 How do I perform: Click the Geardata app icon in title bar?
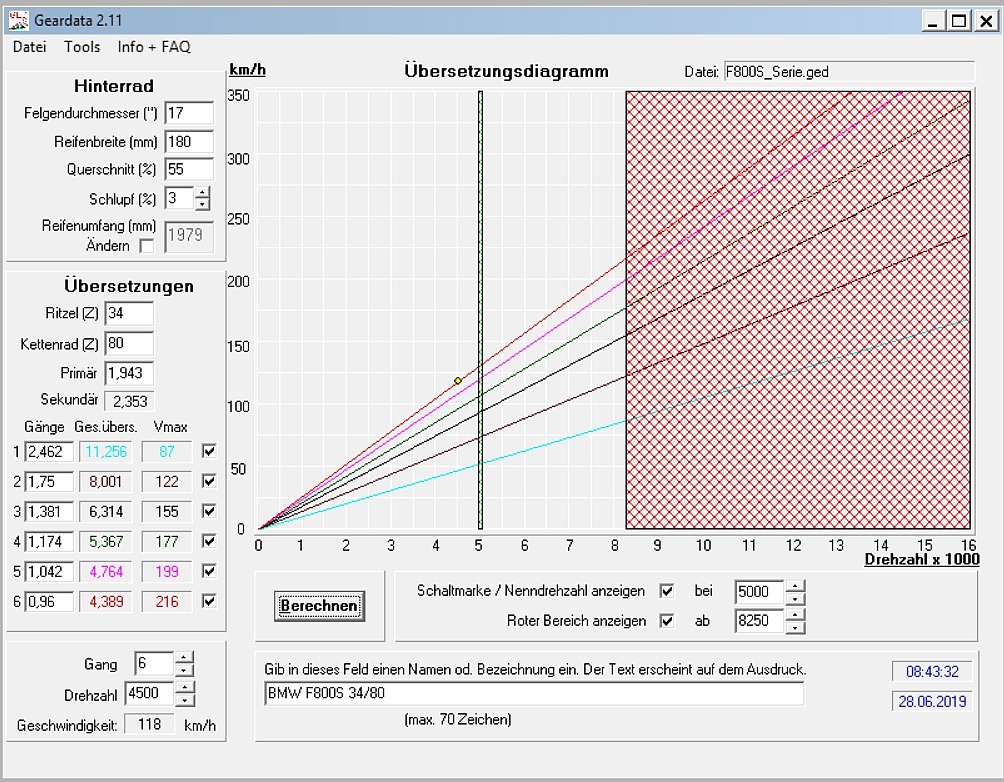coord(18,20)
